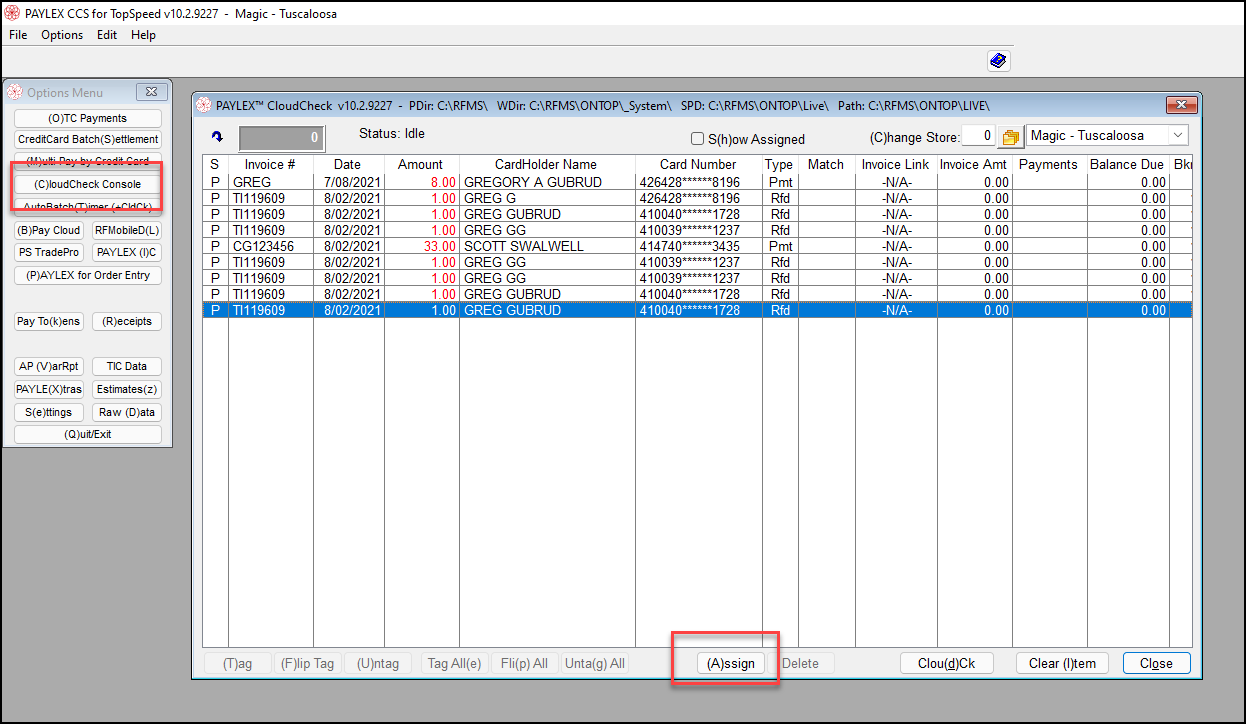Open the S(e)ttings option
Screen dimensions: 1246x724
click(49, 412)
